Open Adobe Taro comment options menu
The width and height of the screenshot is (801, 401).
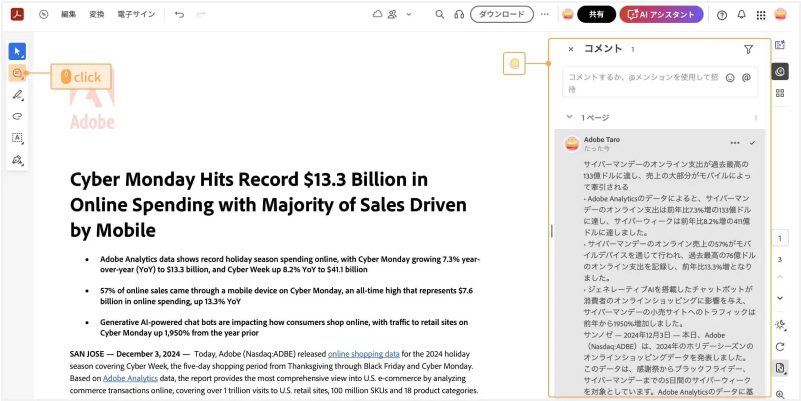pos(735,143)
